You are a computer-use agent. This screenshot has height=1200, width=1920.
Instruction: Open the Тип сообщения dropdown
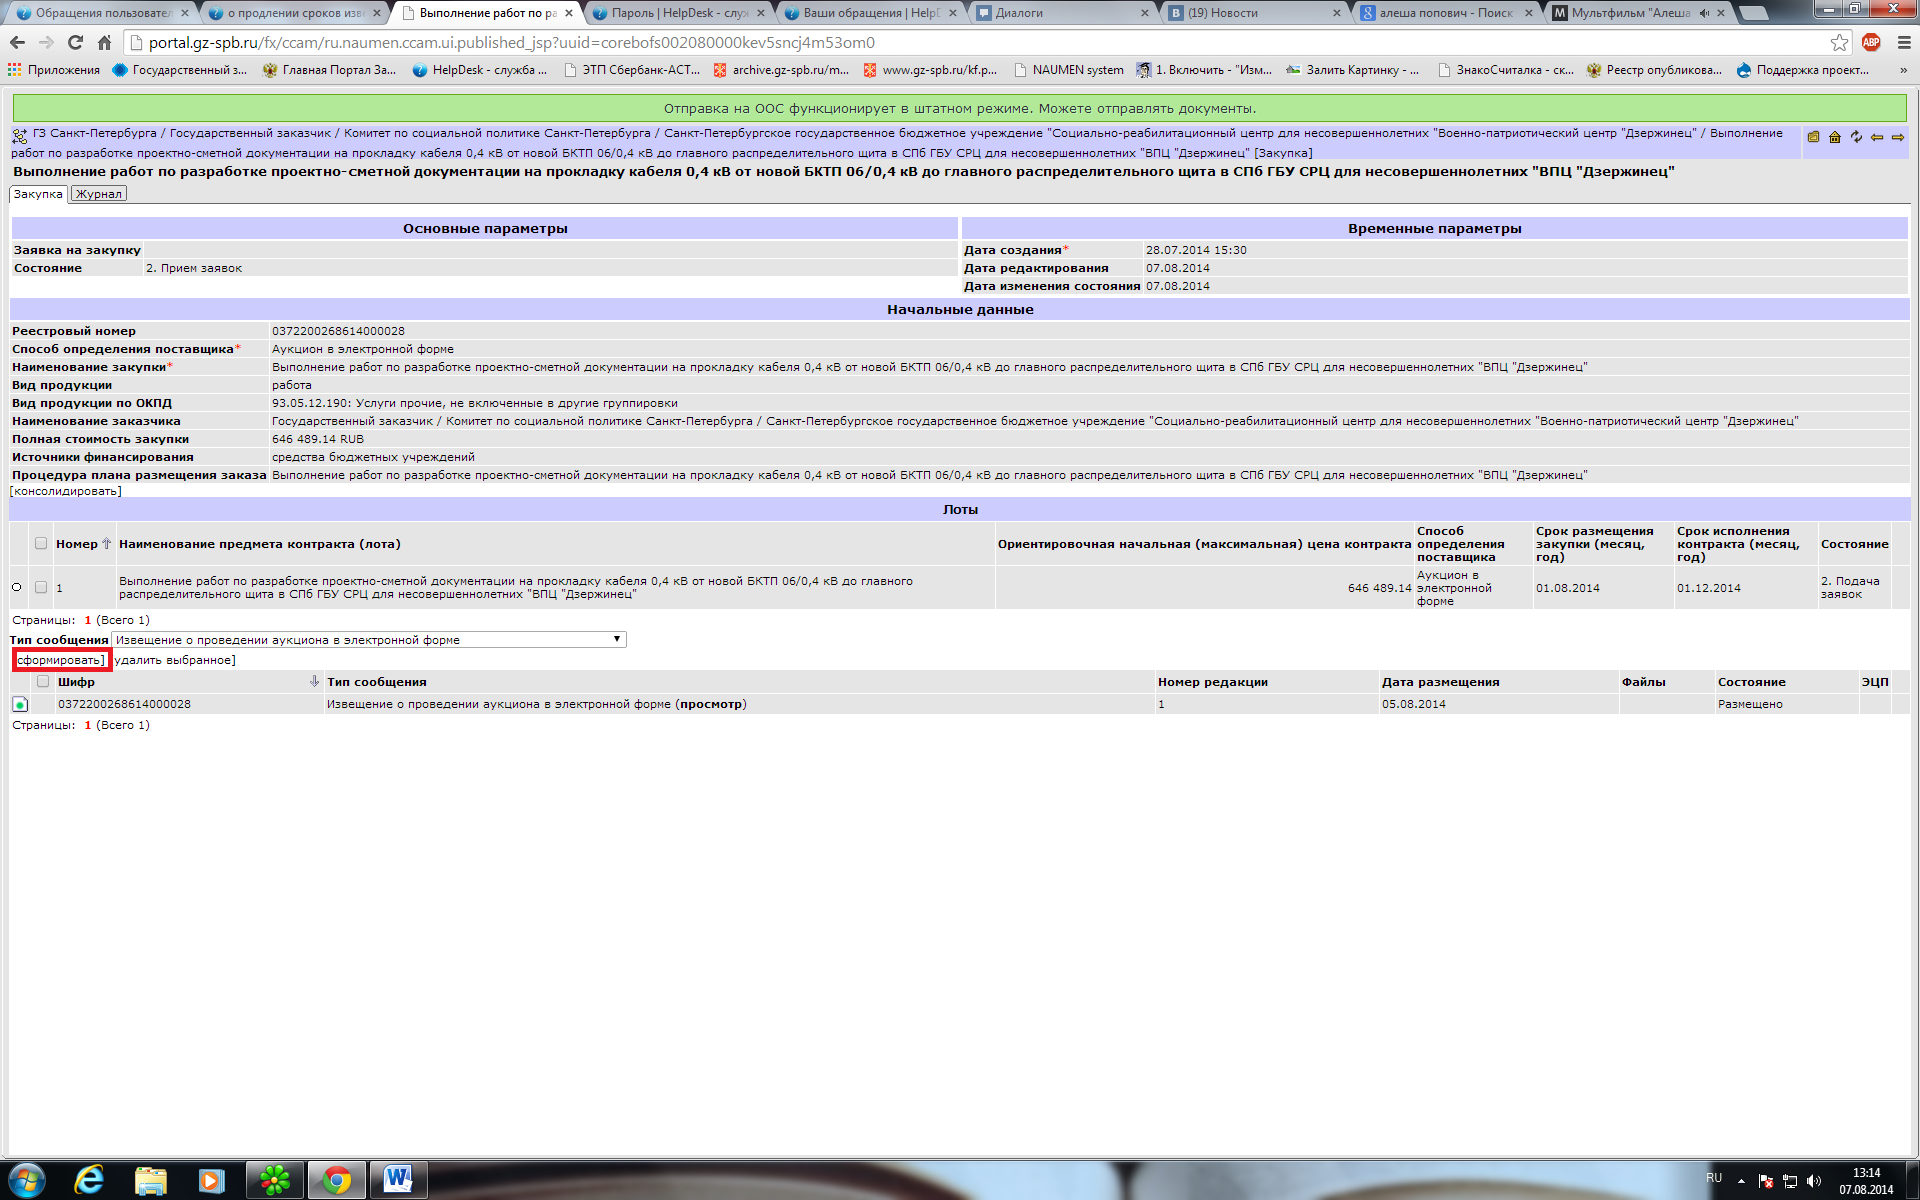point(370,639)
